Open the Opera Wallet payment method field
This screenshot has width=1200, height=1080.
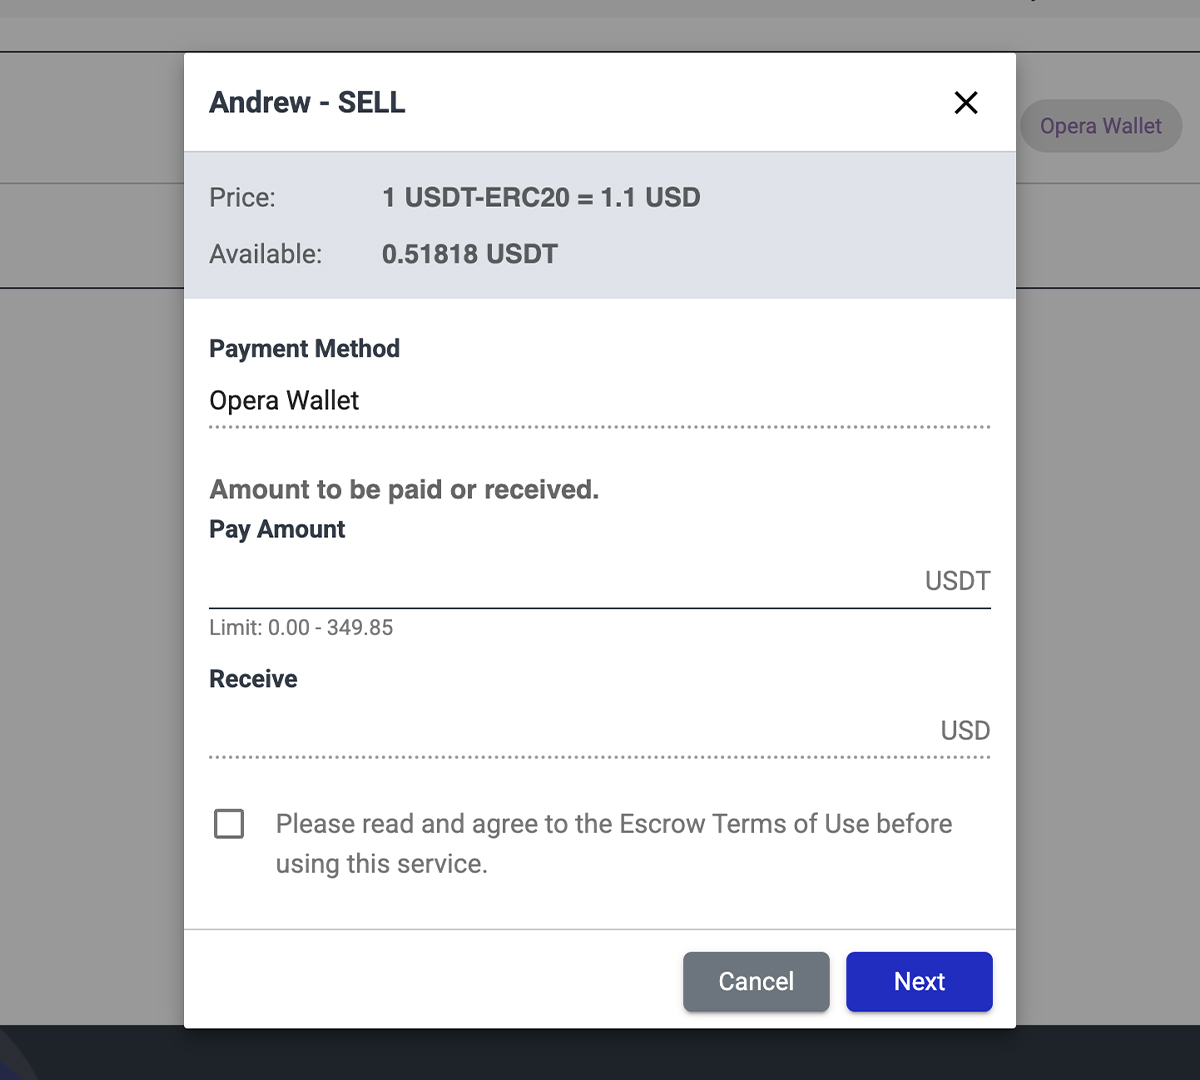coord(598,401)
